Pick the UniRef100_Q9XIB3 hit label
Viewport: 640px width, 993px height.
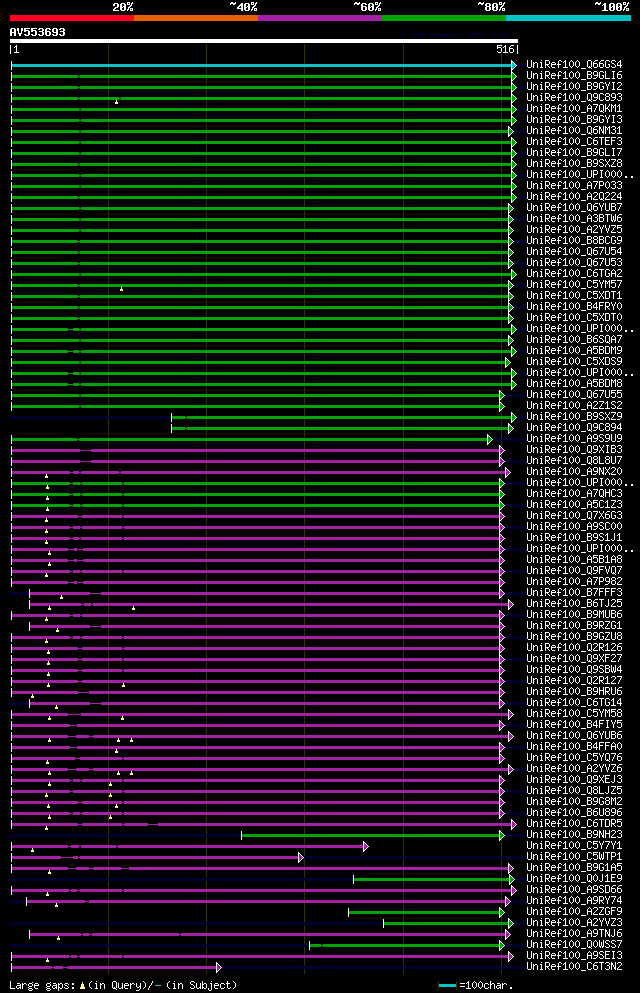(x=574, y=450)
